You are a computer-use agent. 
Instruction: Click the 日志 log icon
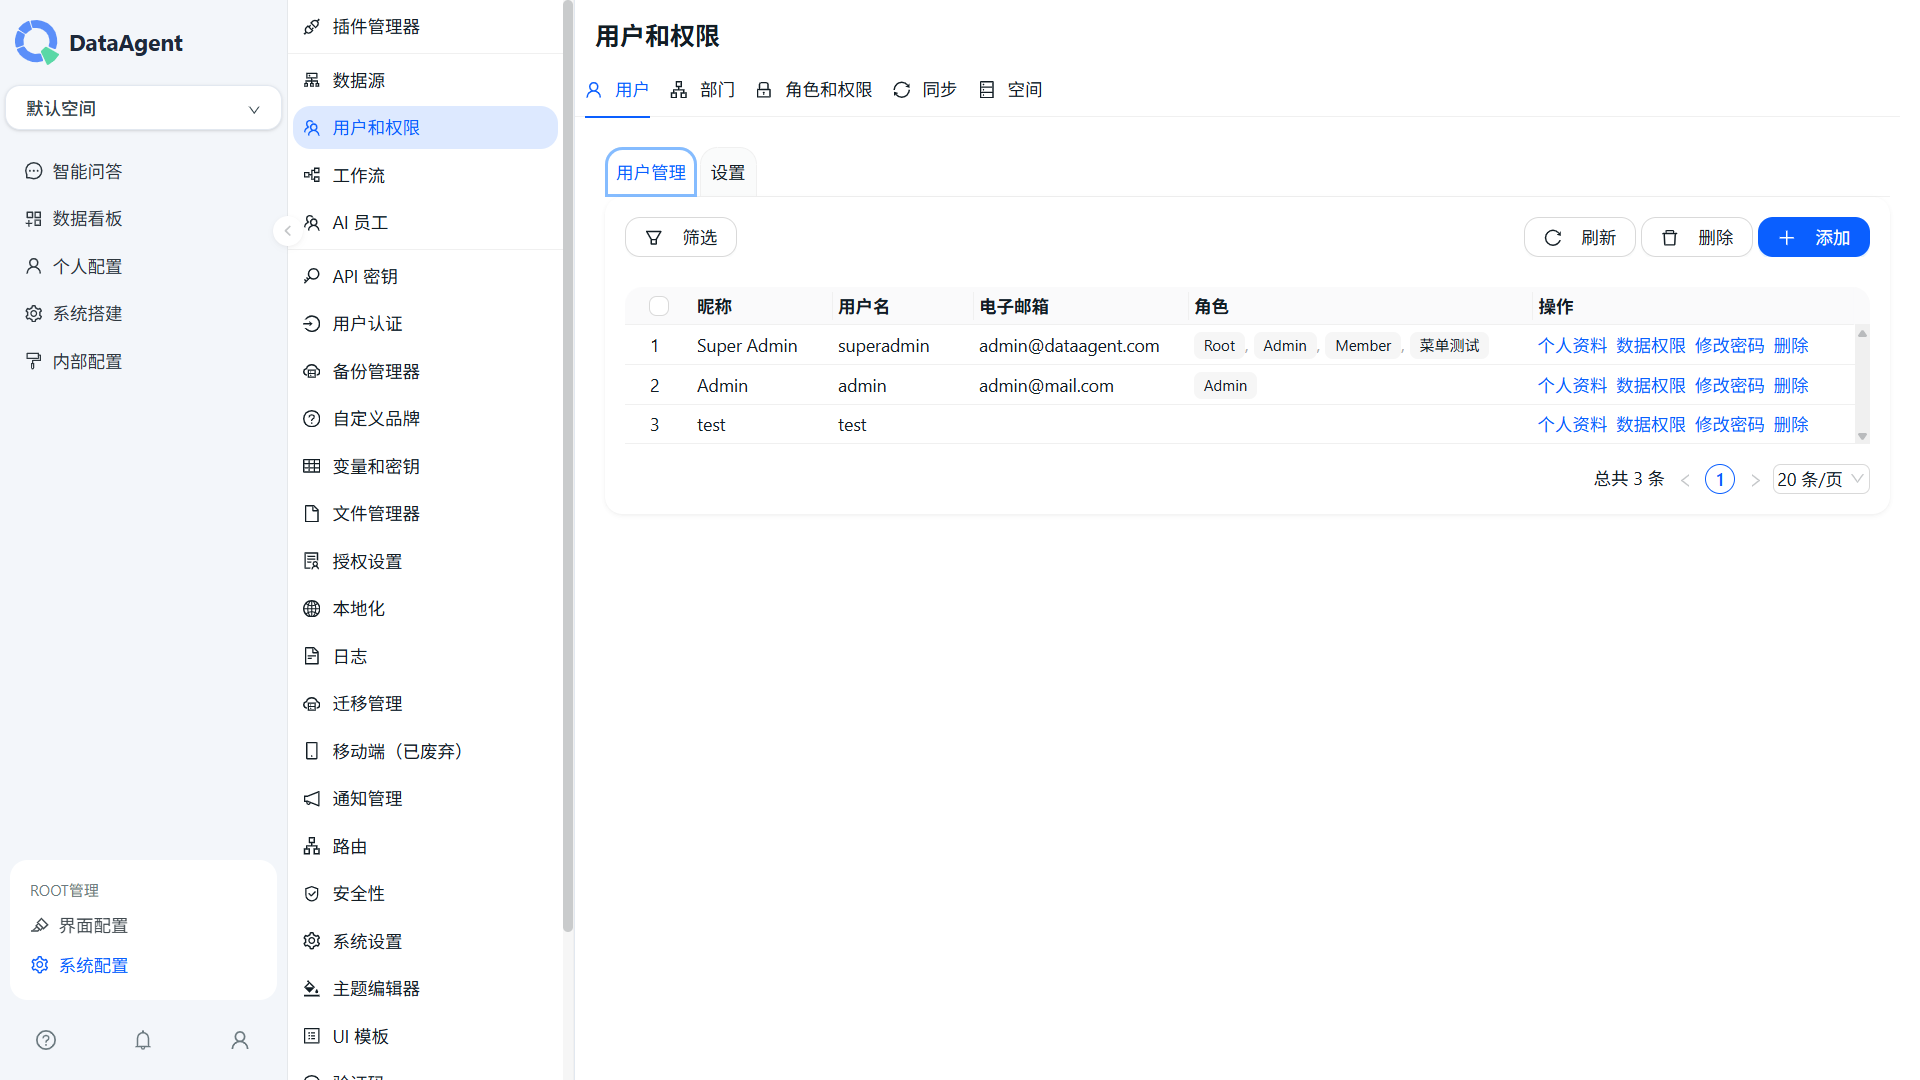pos(312,656)
